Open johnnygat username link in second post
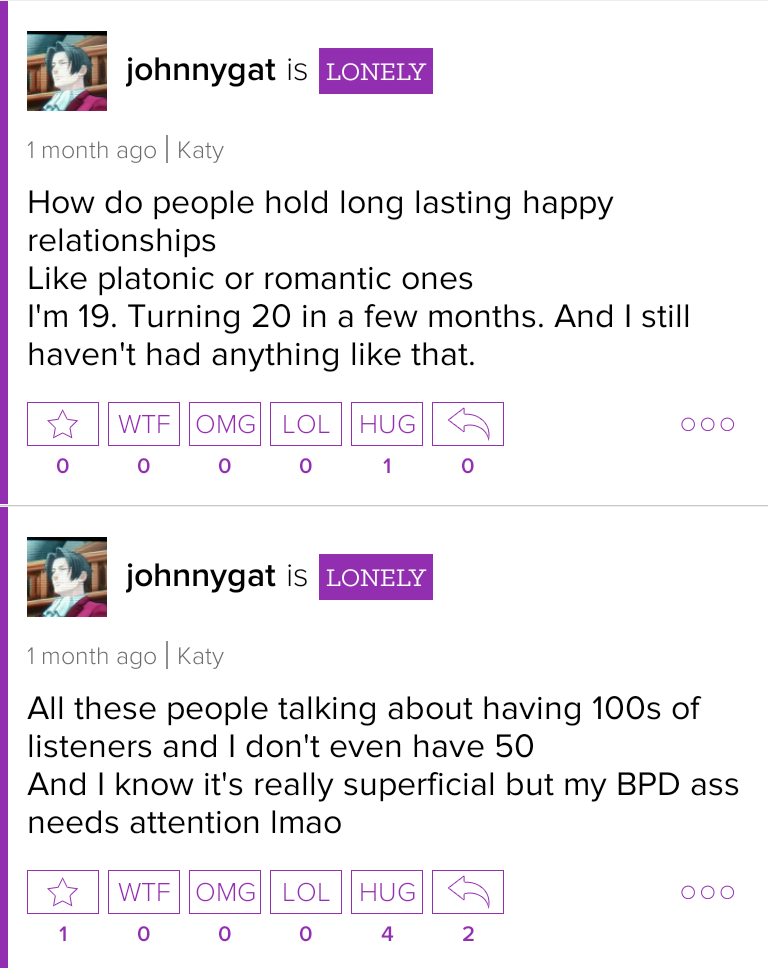This screenshot has width=768, height=968. pos(201,577)
